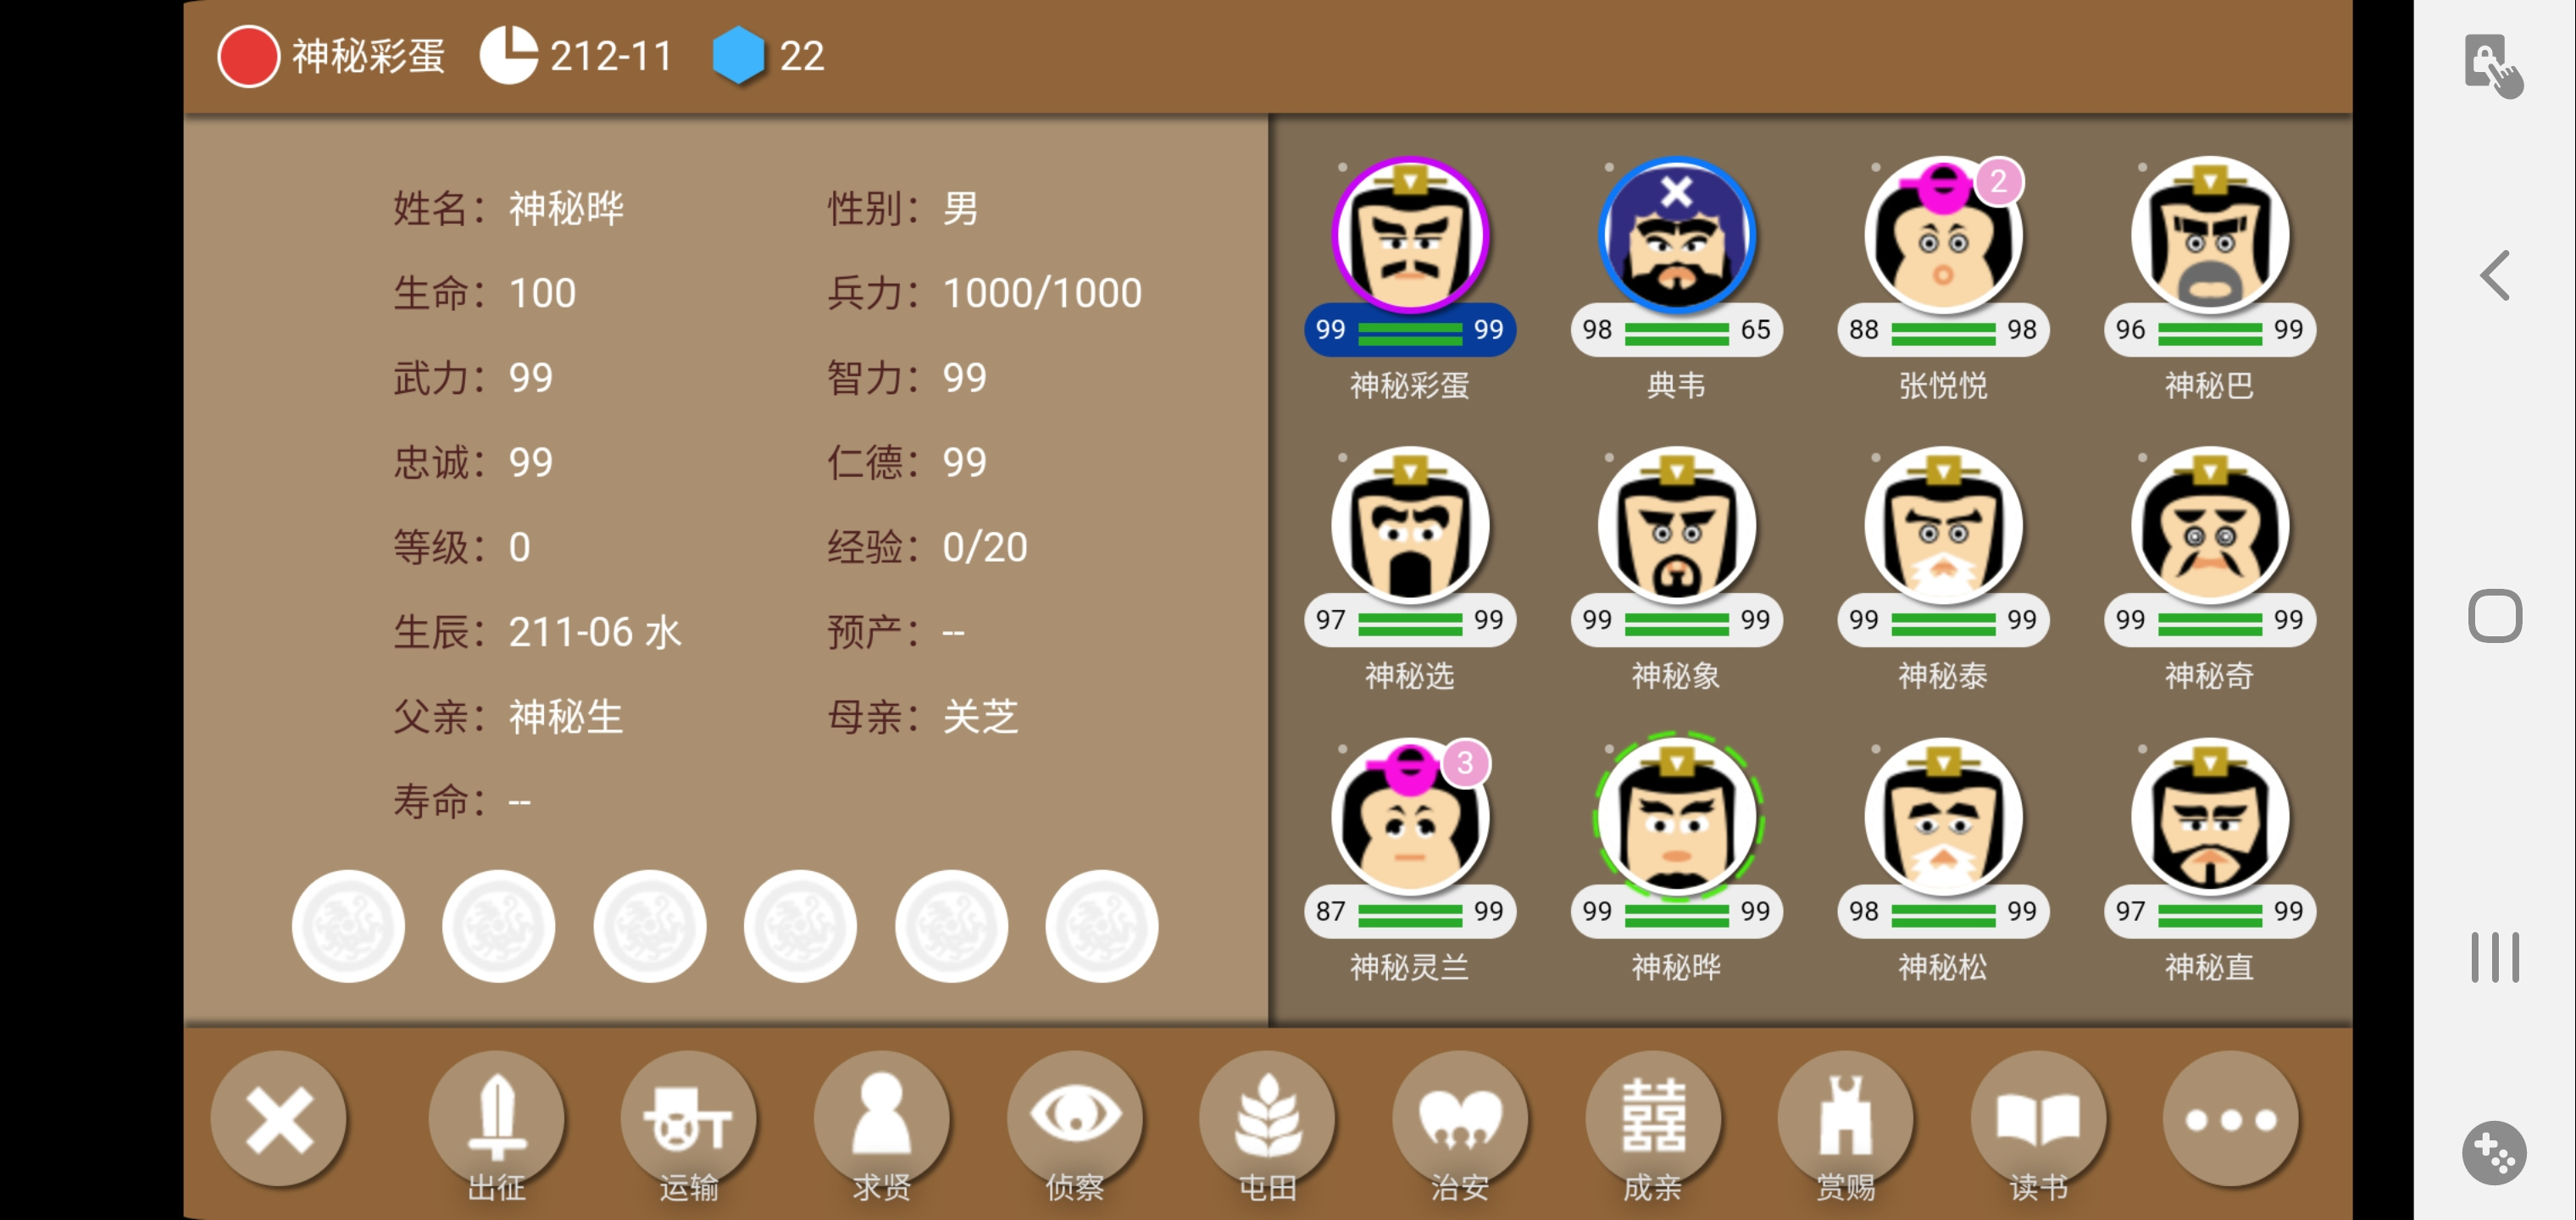Tap the 运输 cart icon
Viewport: 2576px width, 1220px height.
pos(689,1119)
